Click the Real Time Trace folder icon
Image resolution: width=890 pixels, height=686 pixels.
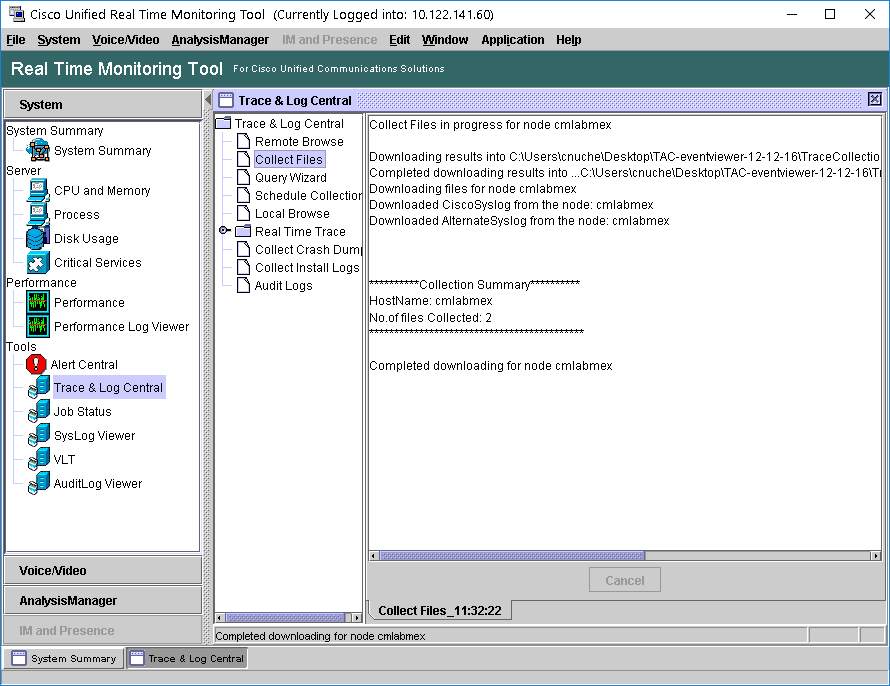tap(244, 232)
